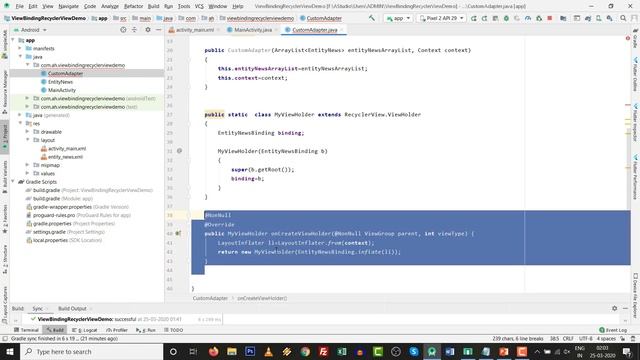The width and height of the screenshot is (640, 360).
Task: Open VLC from the taskbar
Action: [269, 351]
